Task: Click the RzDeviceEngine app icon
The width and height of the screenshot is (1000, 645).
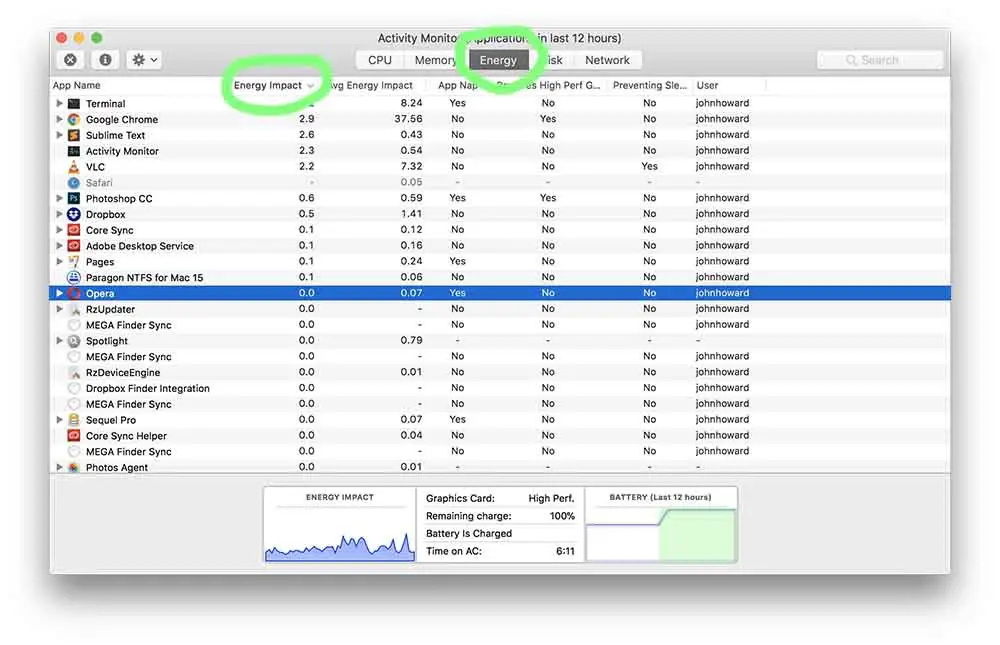Action: (74, 373)
